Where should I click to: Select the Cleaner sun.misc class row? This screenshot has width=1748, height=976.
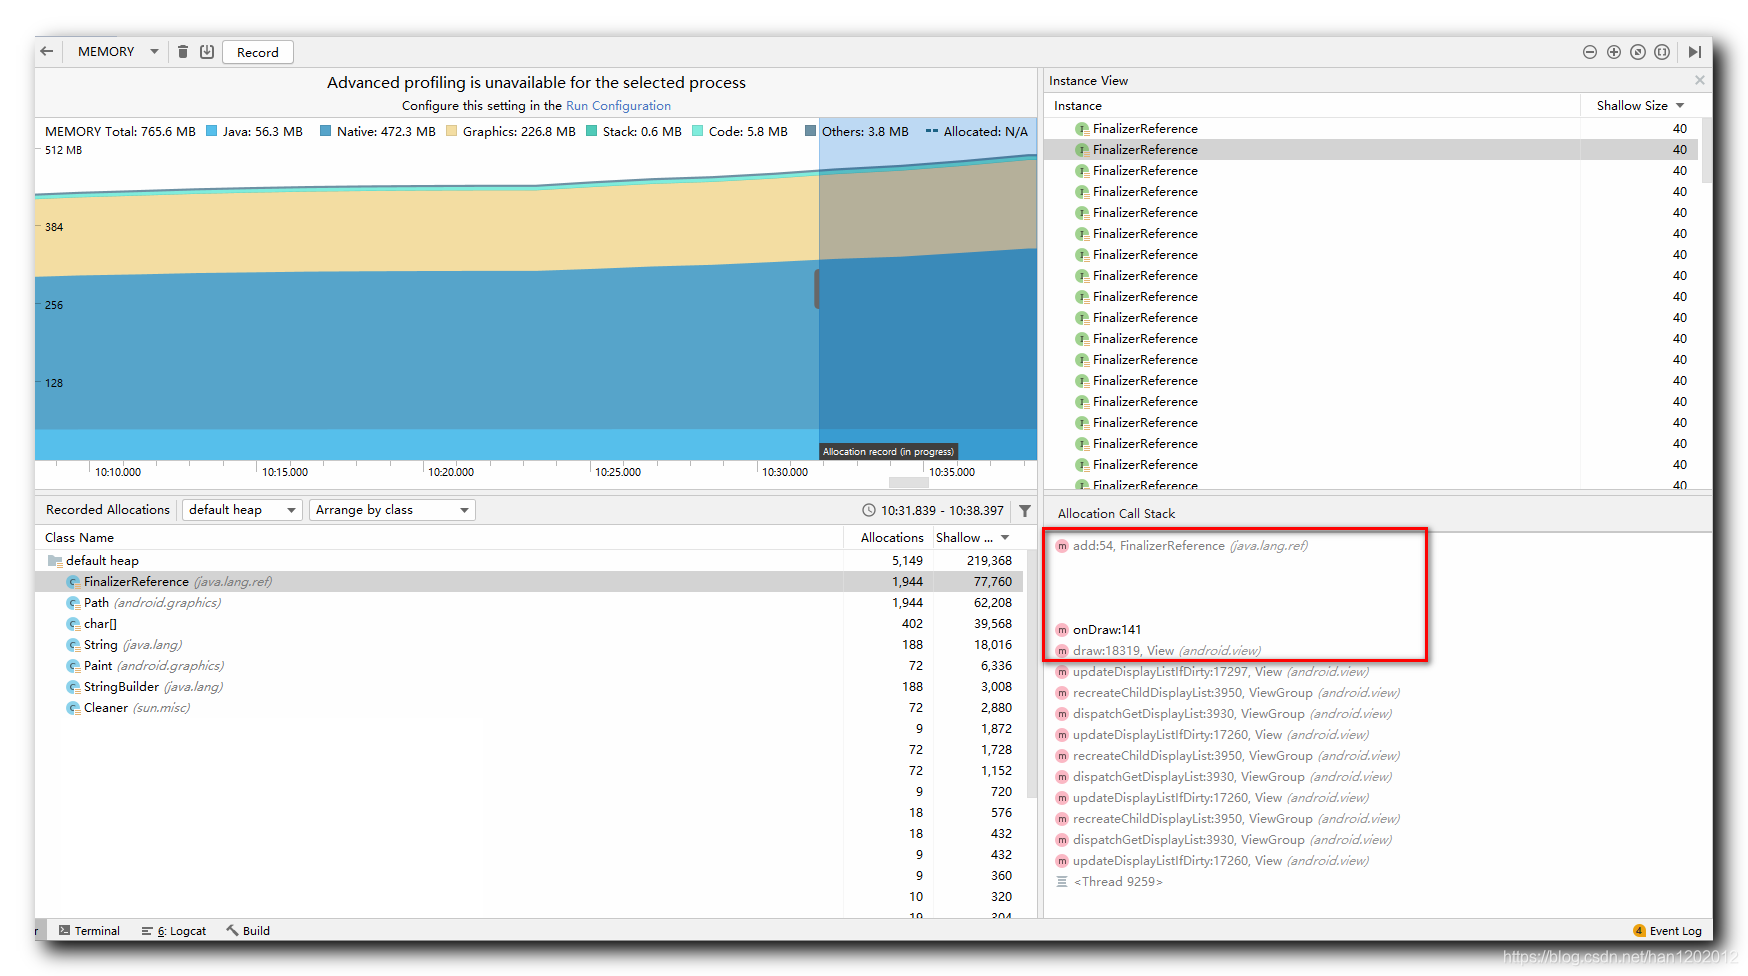pyautogui.click(x=530, y=707)
